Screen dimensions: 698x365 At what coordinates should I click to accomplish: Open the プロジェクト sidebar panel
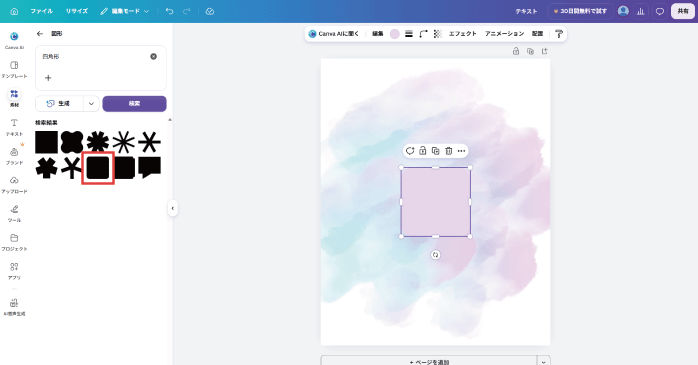click(x=14, y=242)
